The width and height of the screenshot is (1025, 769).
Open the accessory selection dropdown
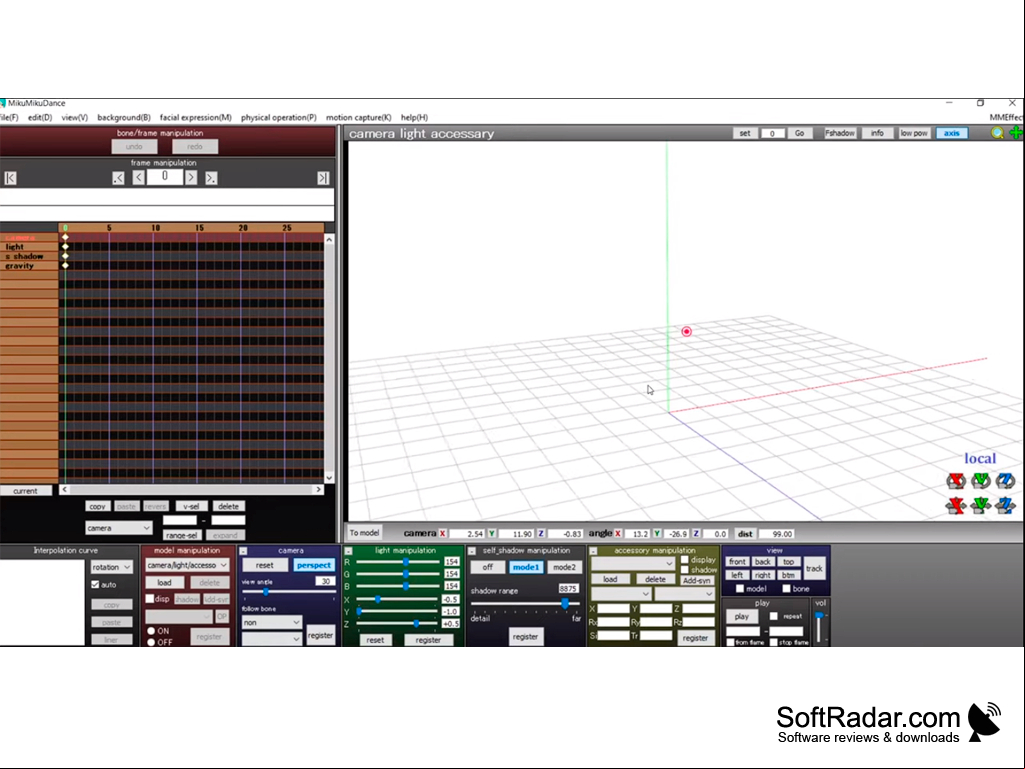(x=632, y=563)
